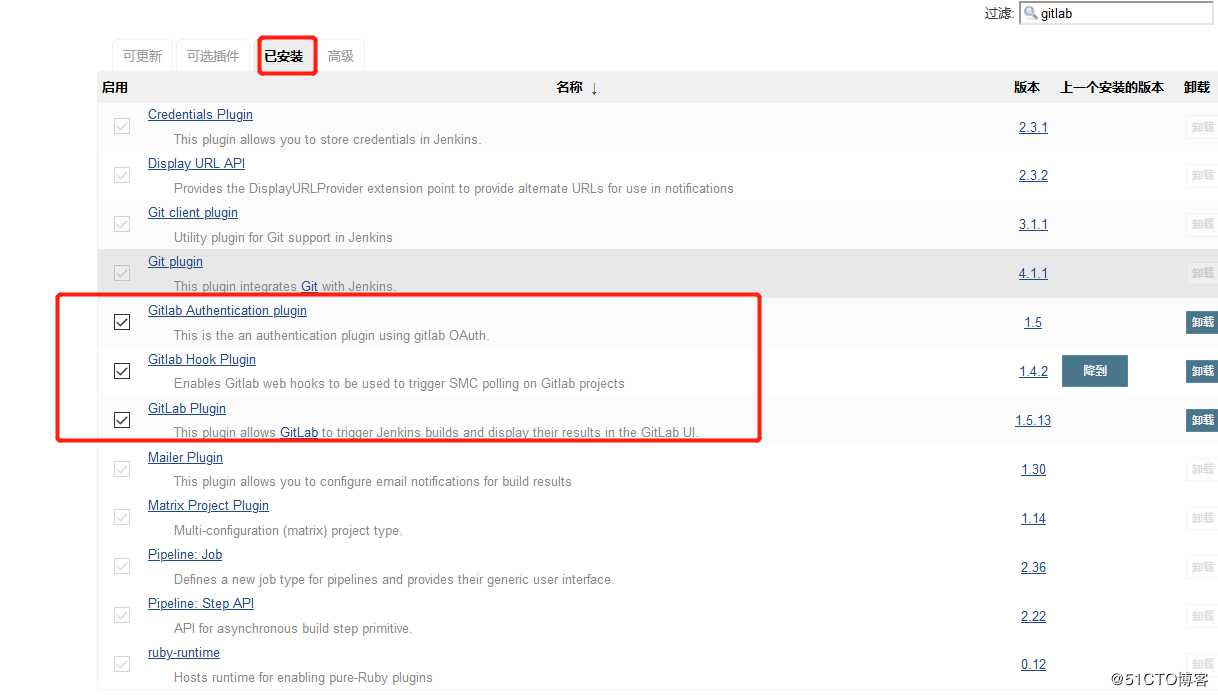This screenshot has height=696, width=1218.
Task: Switch to the 可更新 tab
Action: pyautogui.click(x=142, y=56)
